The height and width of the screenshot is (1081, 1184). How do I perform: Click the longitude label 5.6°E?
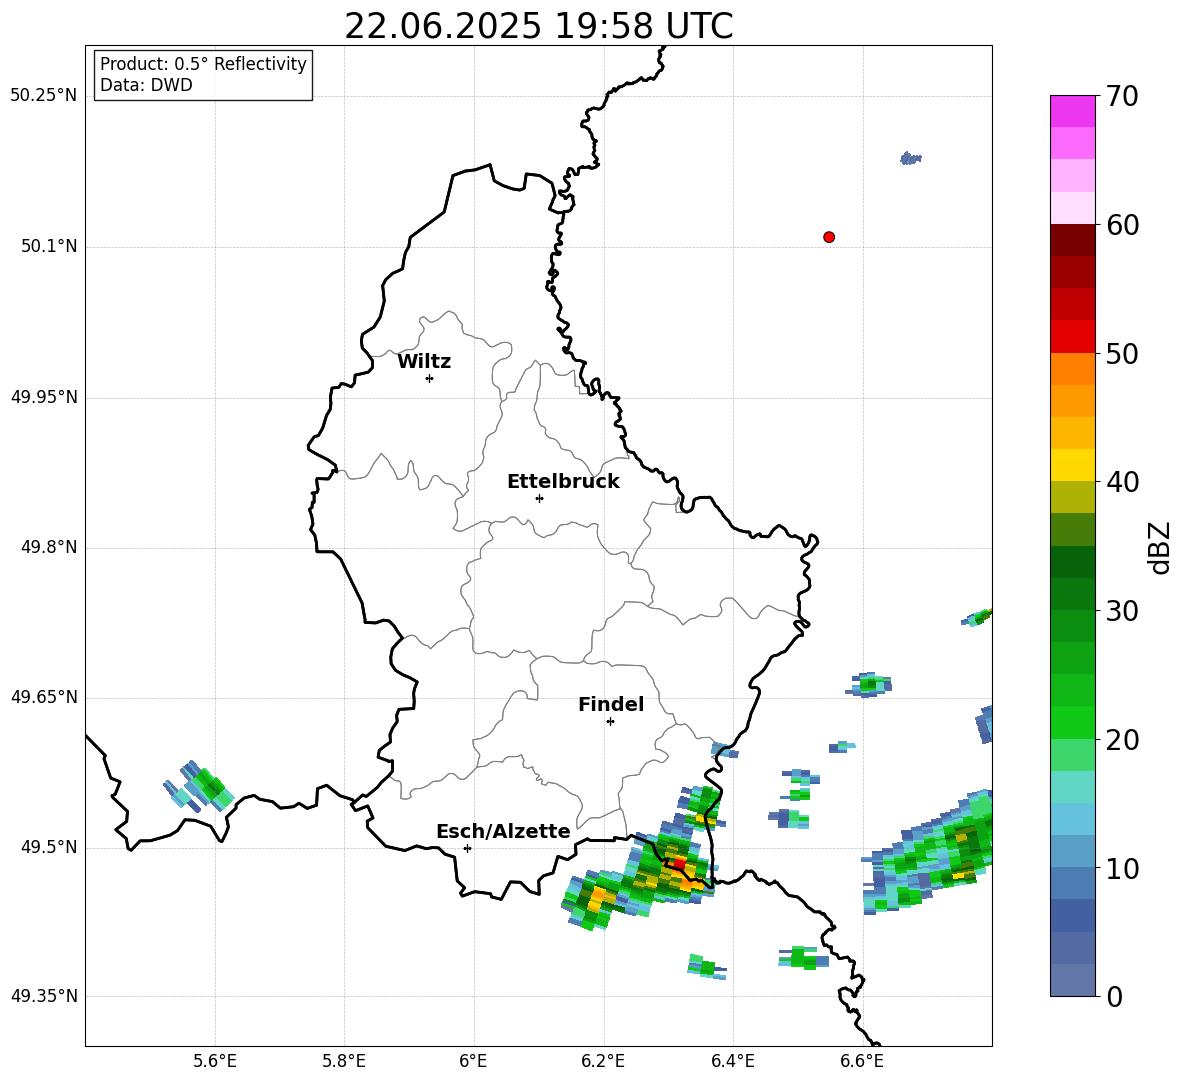(214, 1061)
